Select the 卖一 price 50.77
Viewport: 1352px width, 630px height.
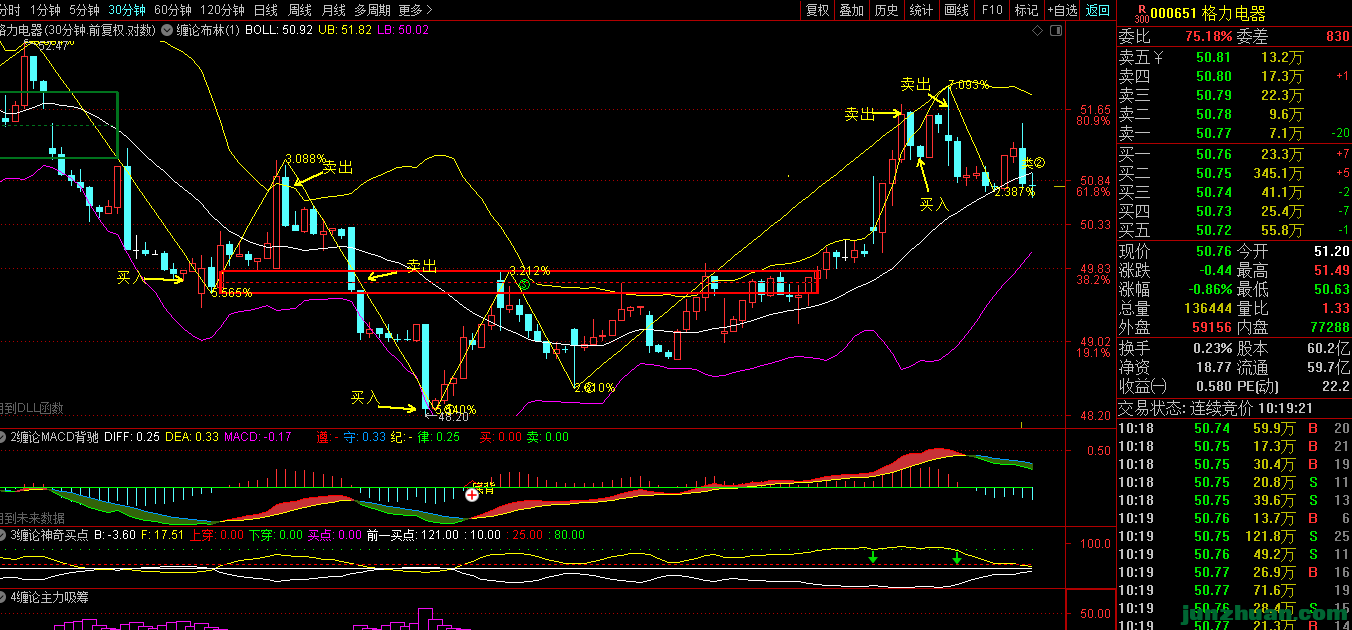[1214, 133]
